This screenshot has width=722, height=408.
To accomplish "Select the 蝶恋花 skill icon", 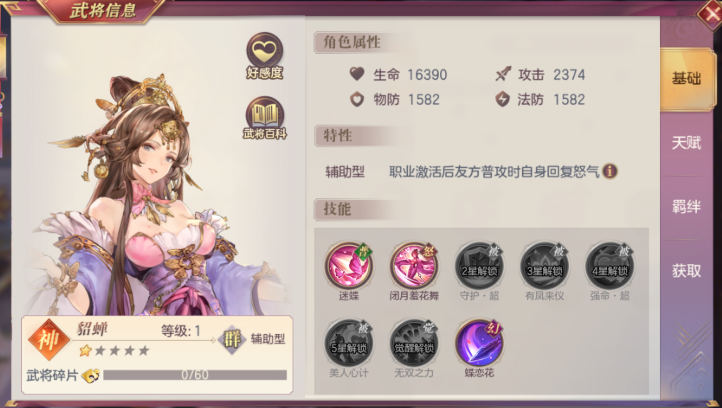I will [479, 343].
